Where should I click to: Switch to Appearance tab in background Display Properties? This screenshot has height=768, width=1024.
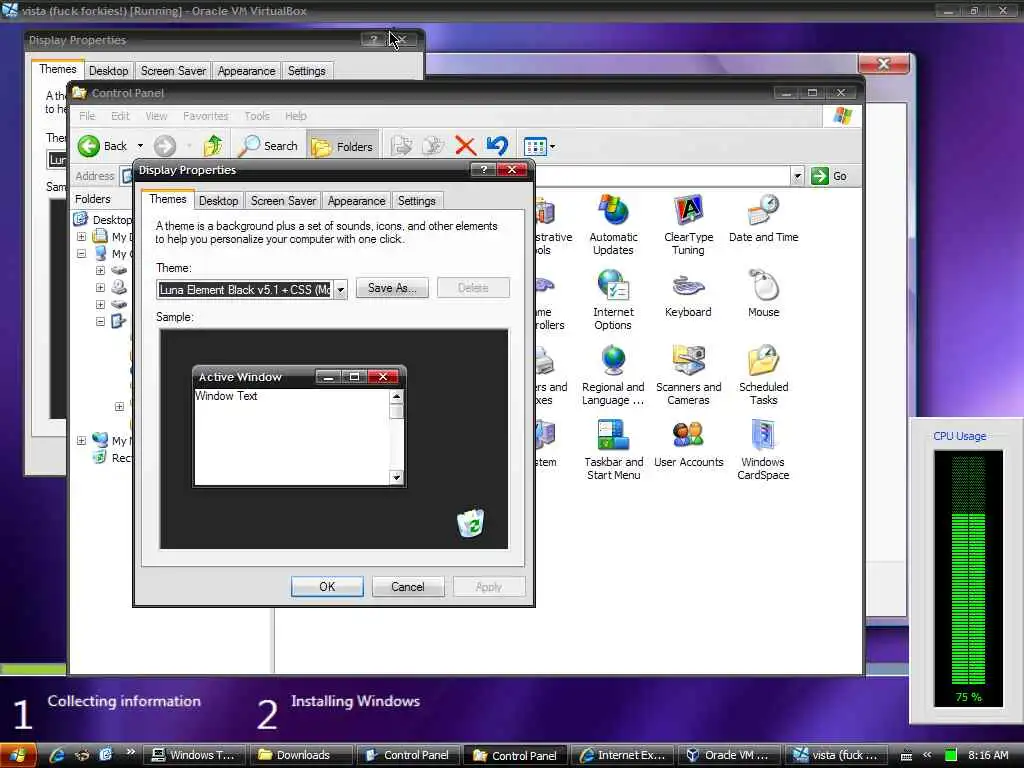click(x=246, y=71)
